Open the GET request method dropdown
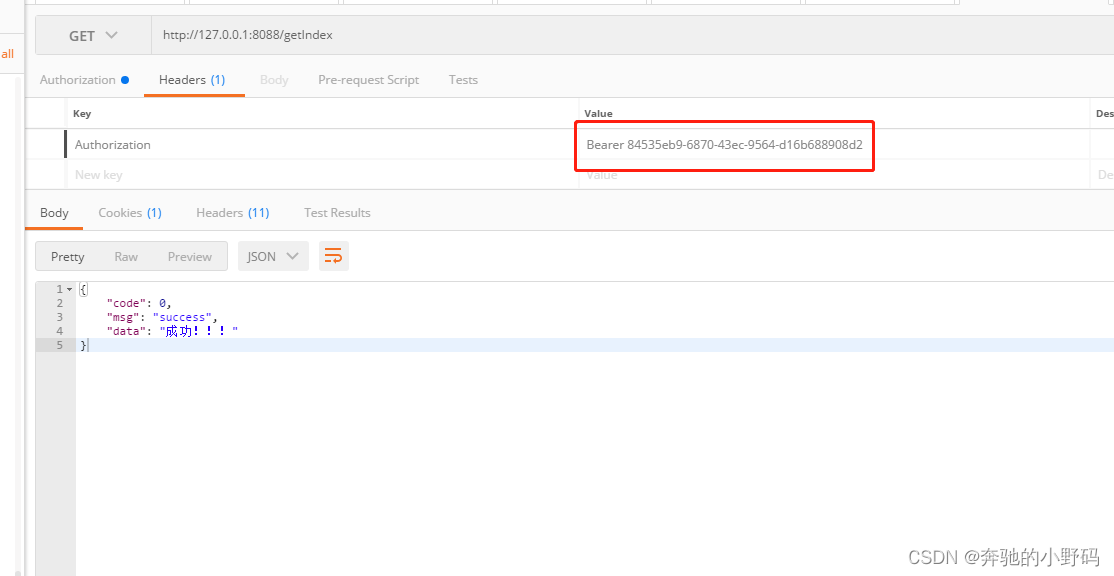Screen dimensions: 1114x576 point(92,34)
